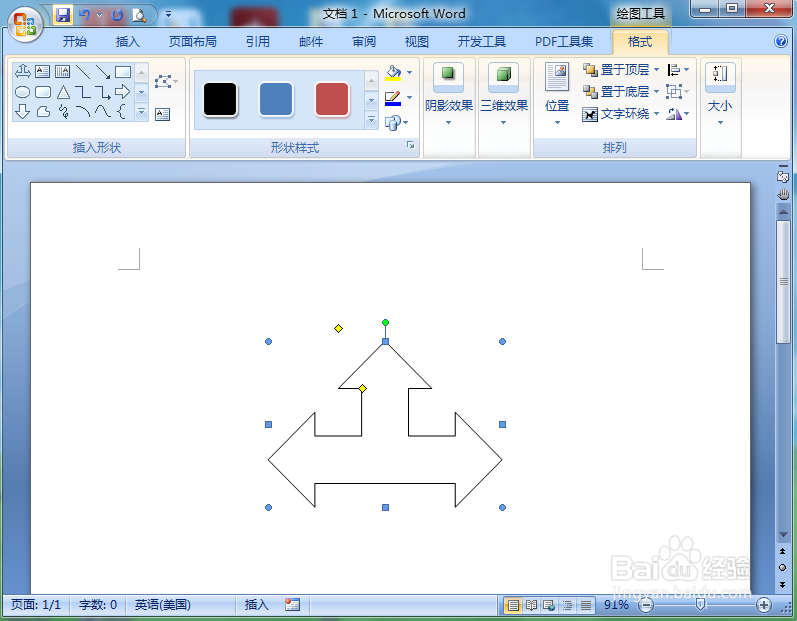Show next row of insert shapes
The height and width of the screenshot is (621, 797).
click(142, 92)
